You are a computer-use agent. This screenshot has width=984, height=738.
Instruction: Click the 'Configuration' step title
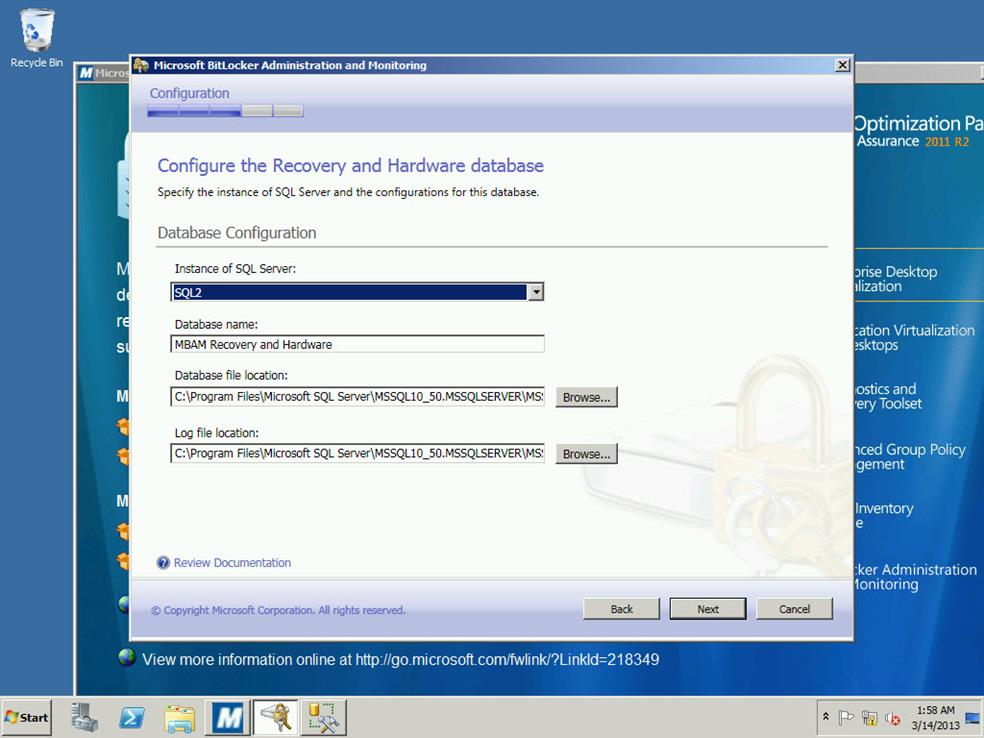point(190,94)
